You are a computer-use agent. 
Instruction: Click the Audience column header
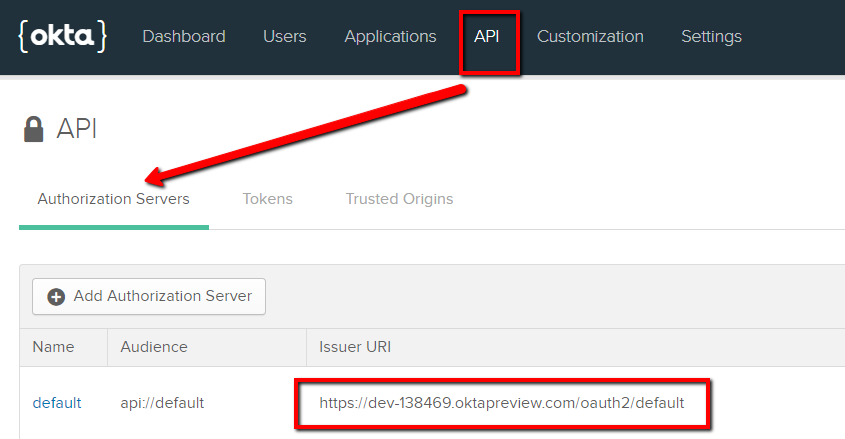[x=154, y=347]
